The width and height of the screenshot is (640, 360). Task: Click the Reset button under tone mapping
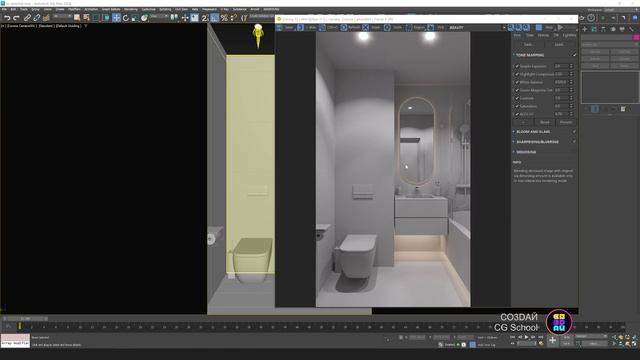click(544, 122)
